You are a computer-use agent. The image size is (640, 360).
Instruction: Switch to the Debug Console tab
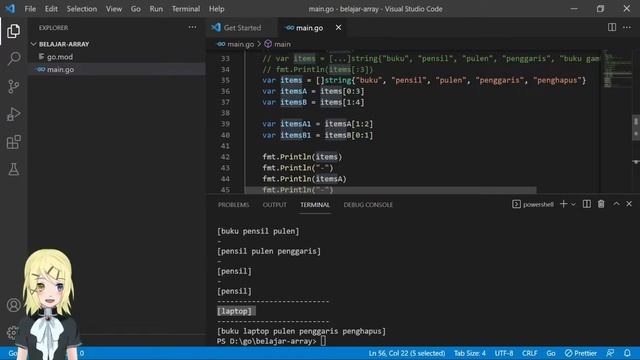[x=368, y=204]
